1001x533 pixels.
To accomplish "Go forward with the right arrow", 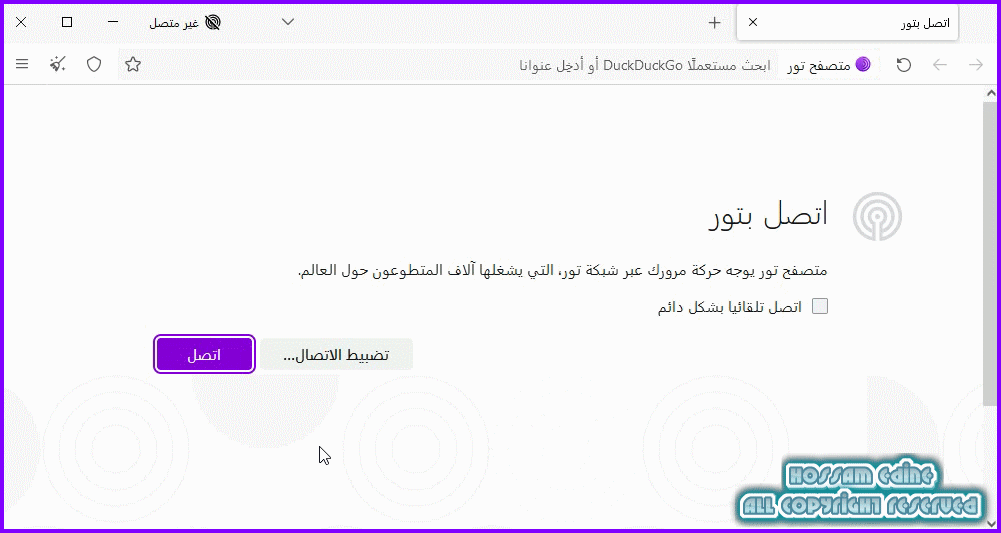I will click(976, 64).
